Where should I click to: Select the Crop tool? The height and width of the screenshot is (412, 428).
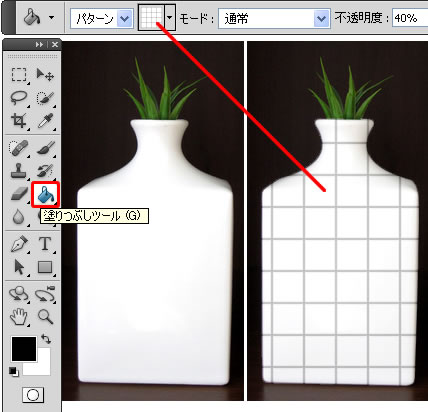click(x=19, y=121)
